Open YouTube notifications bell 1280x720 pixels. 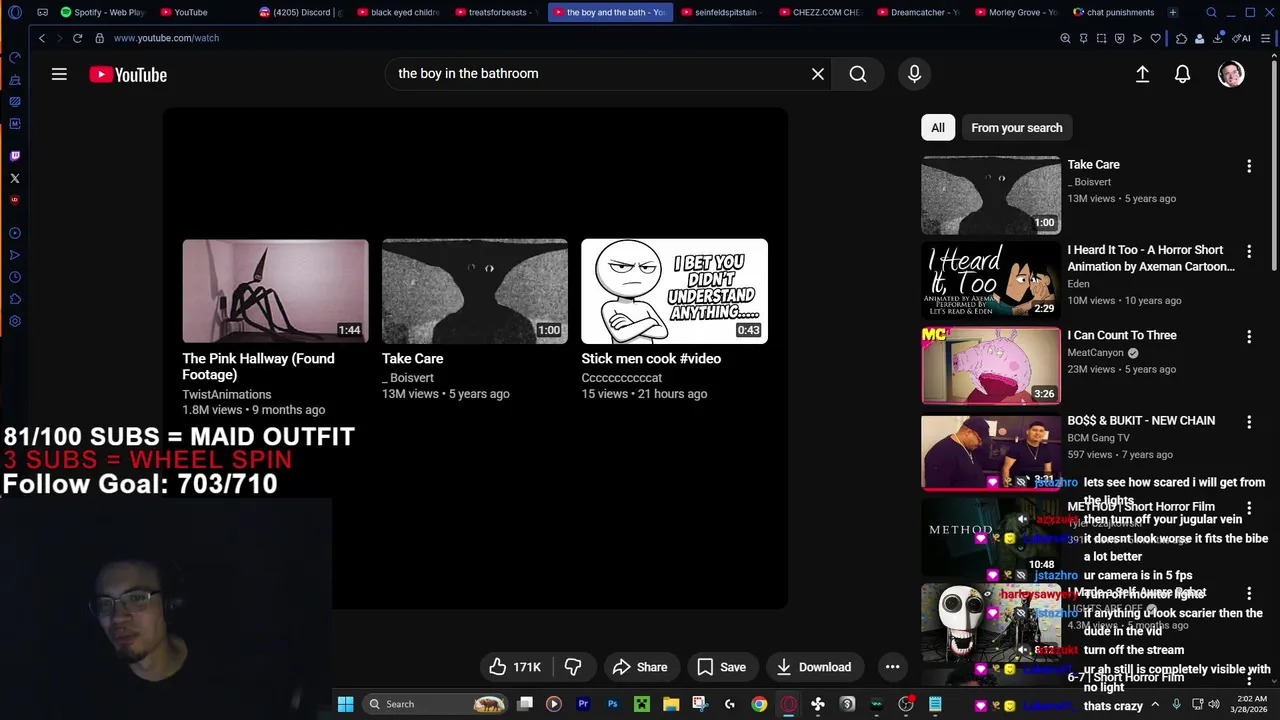pos(1183,74)
